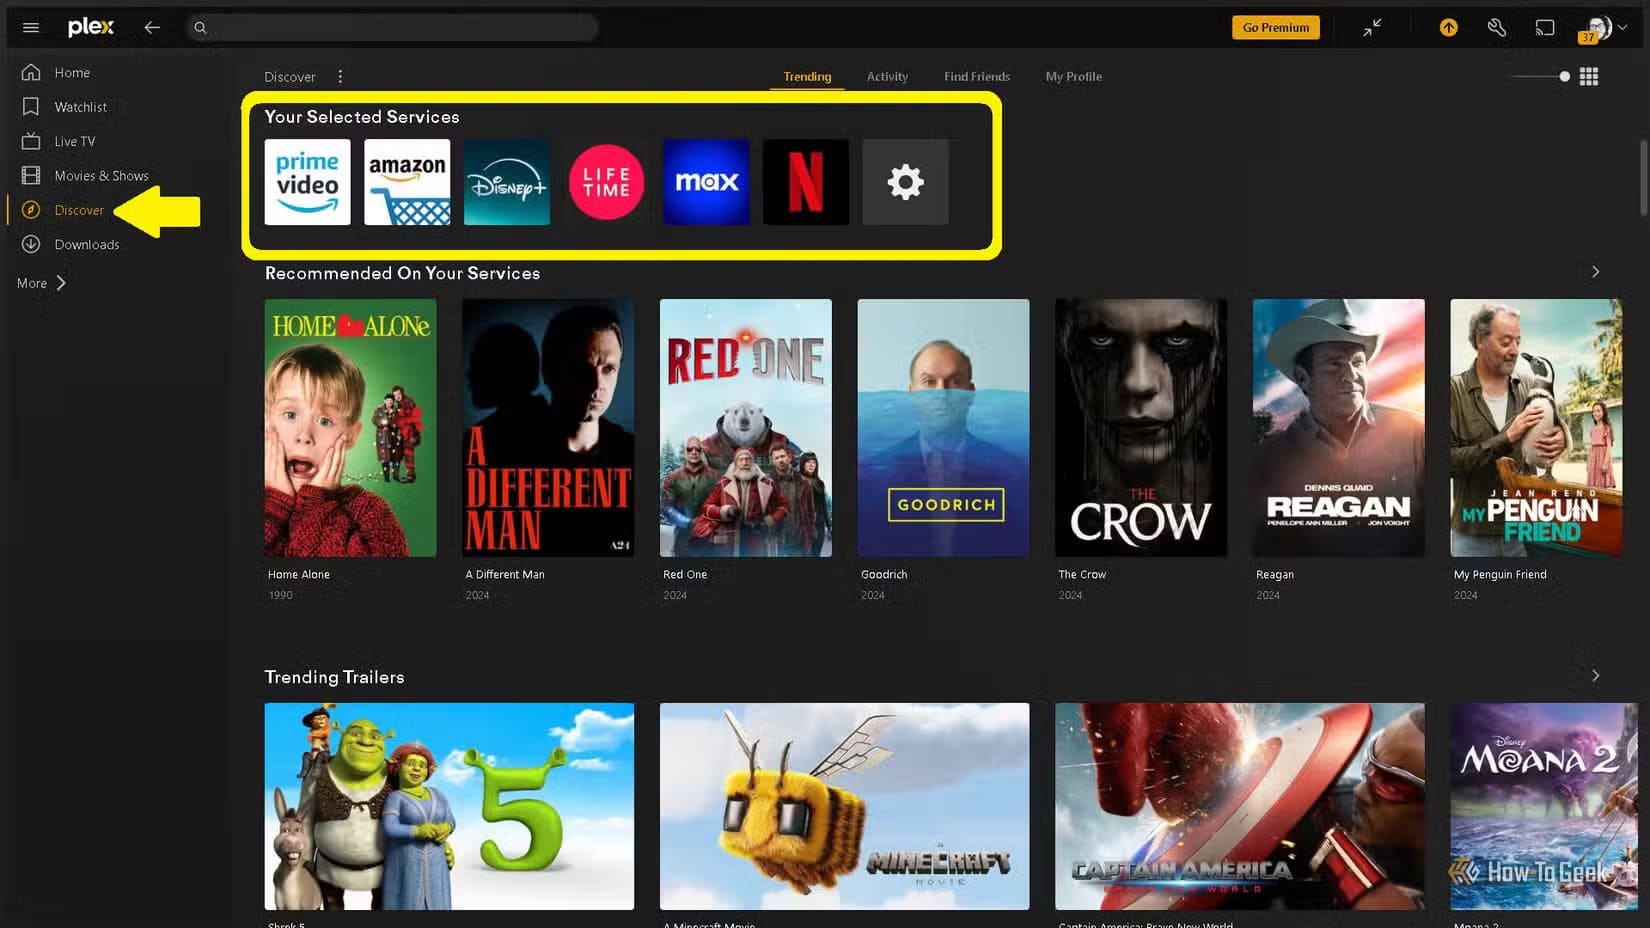This screenshot has width=1650, height=928.
Task: Click the Trending Trailers heading
Action: tap(334, 677)
